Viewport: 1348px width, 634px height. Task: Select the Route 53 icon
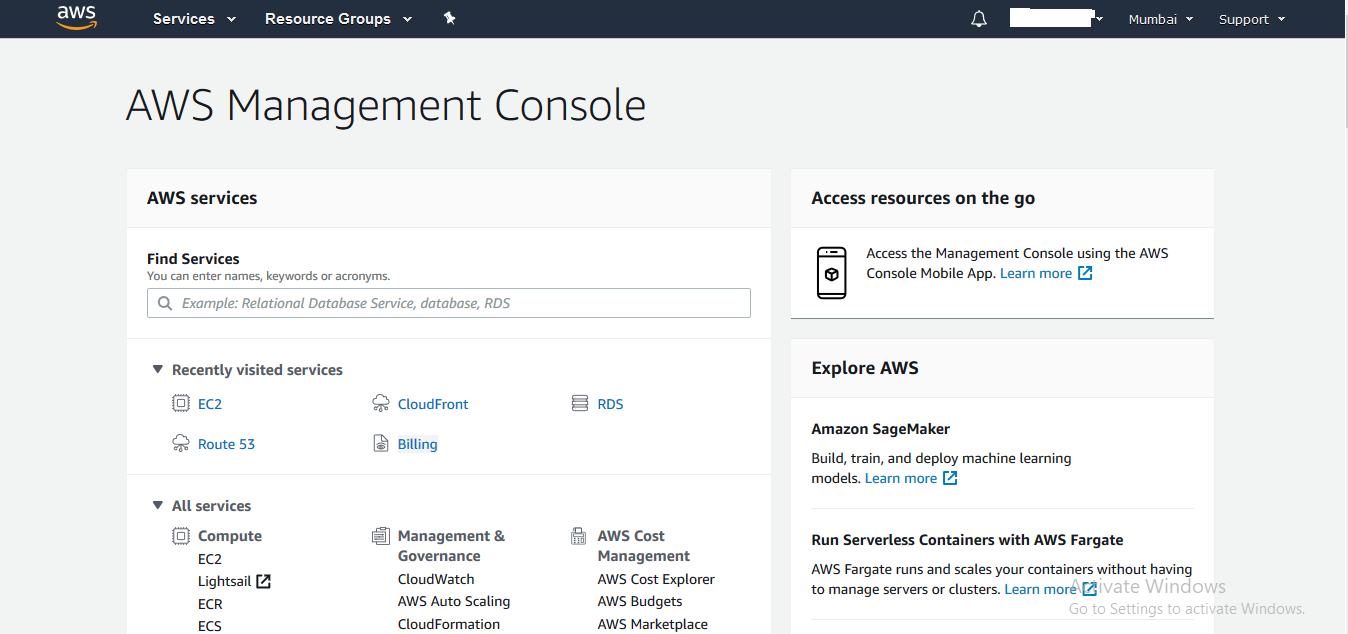(x=182, y=443)
